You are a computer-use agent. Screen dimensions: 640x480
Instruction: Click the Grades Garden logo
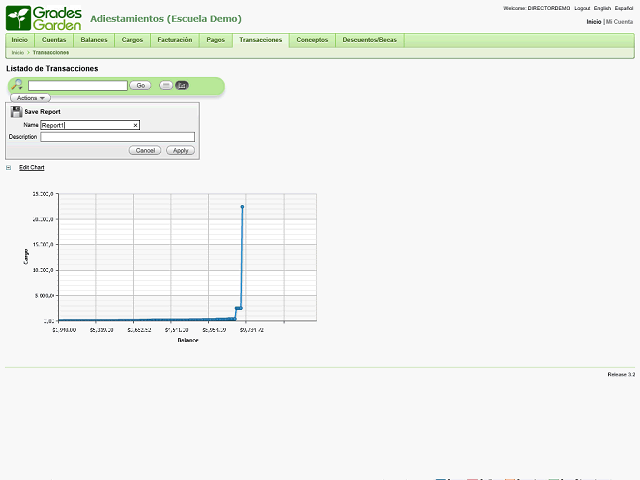click(x=43, y=17)
